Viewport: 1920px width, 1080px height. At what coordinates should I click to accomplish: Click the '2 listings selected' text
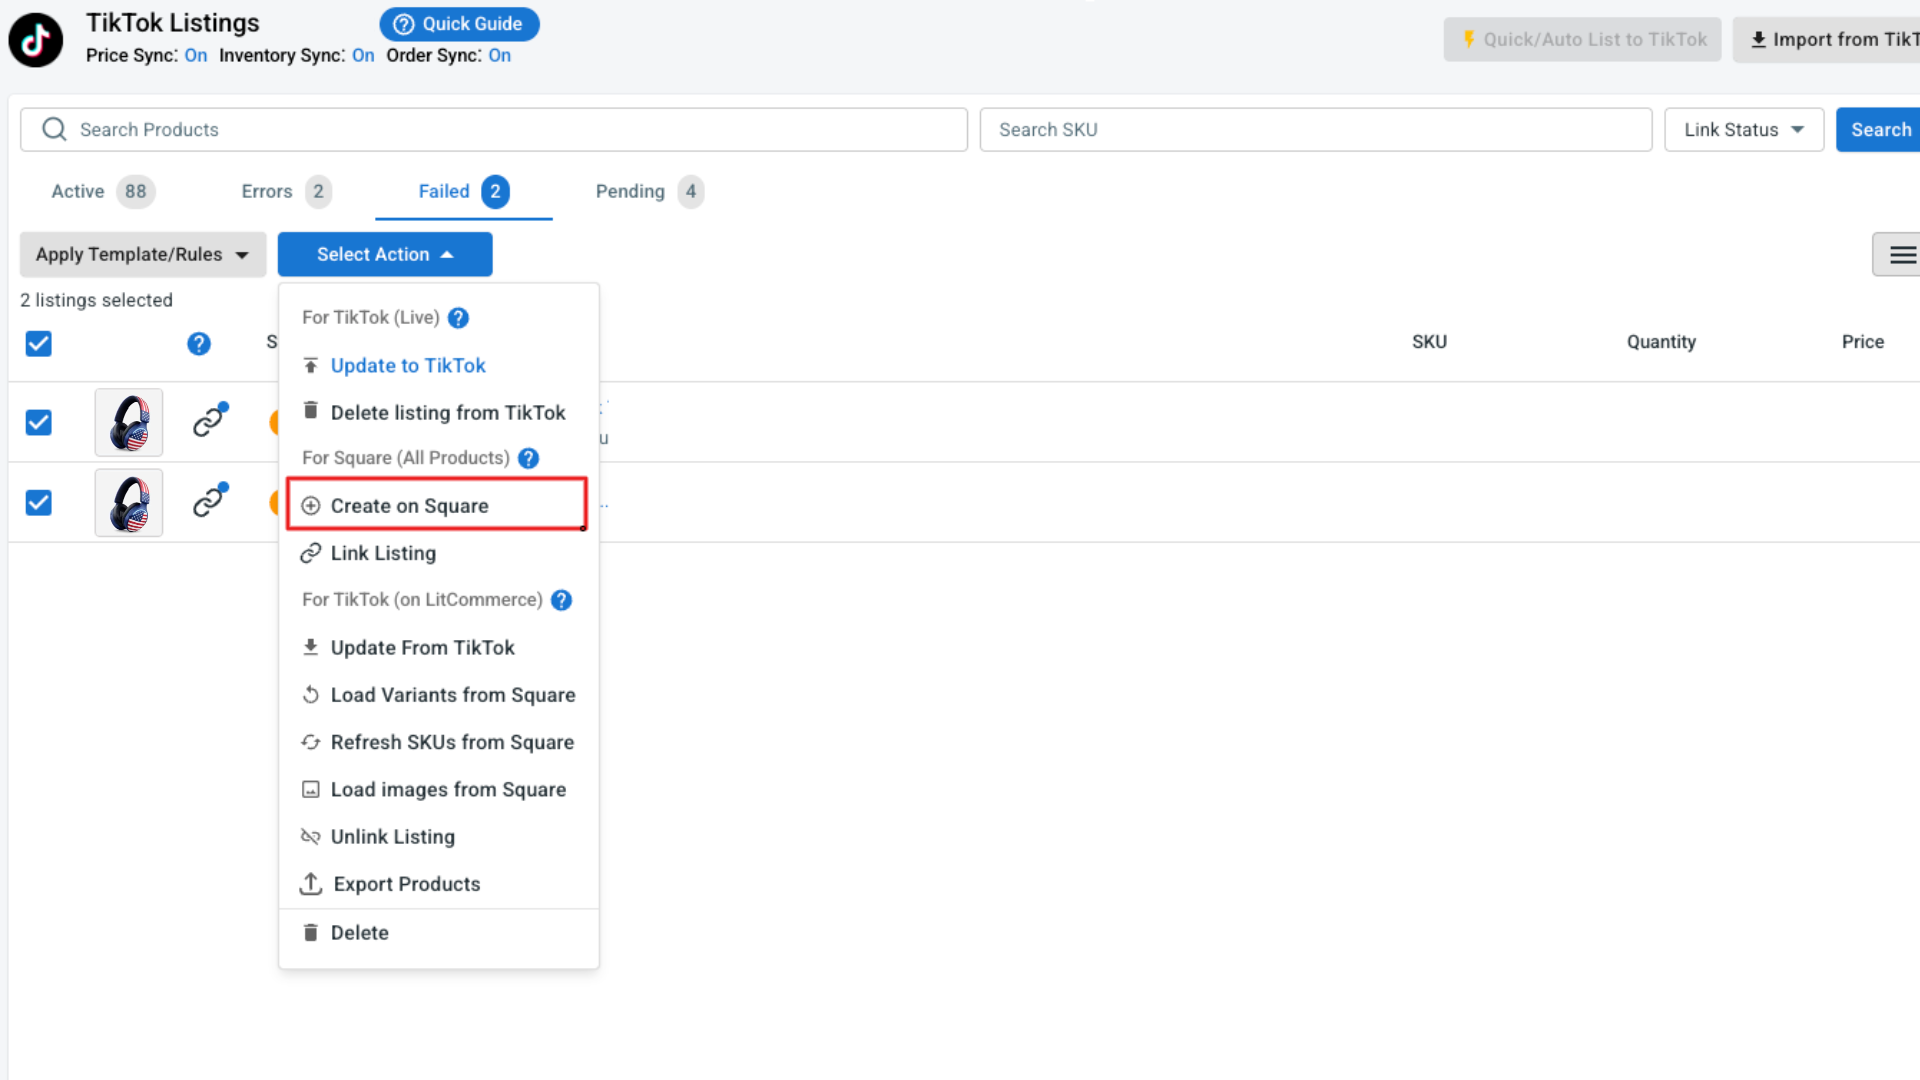click(x=96, y=300)
